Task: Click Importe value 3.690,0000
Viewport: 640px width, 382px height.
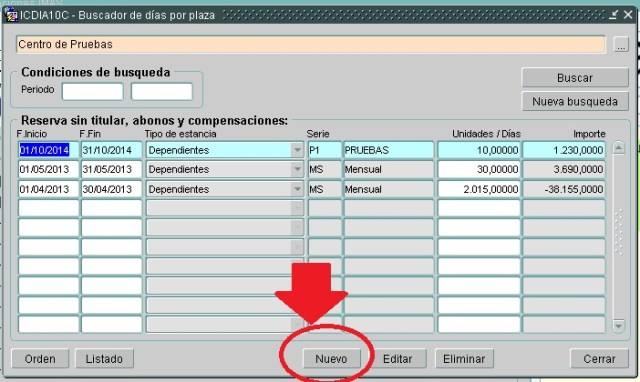Action: point(564,169)
